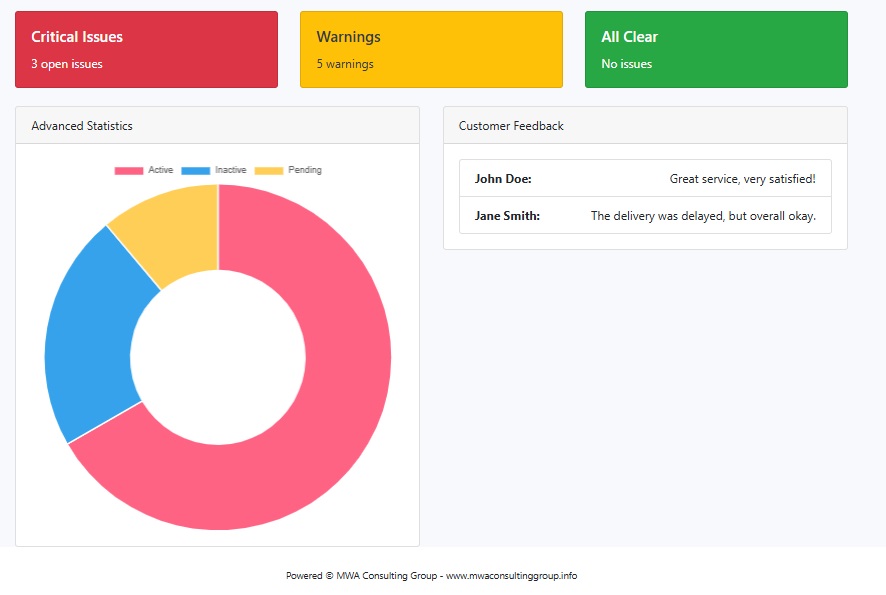Click the MWA Consulting Group footer text
The width and height of the screenshot is (886, 595).
[431, 576]
